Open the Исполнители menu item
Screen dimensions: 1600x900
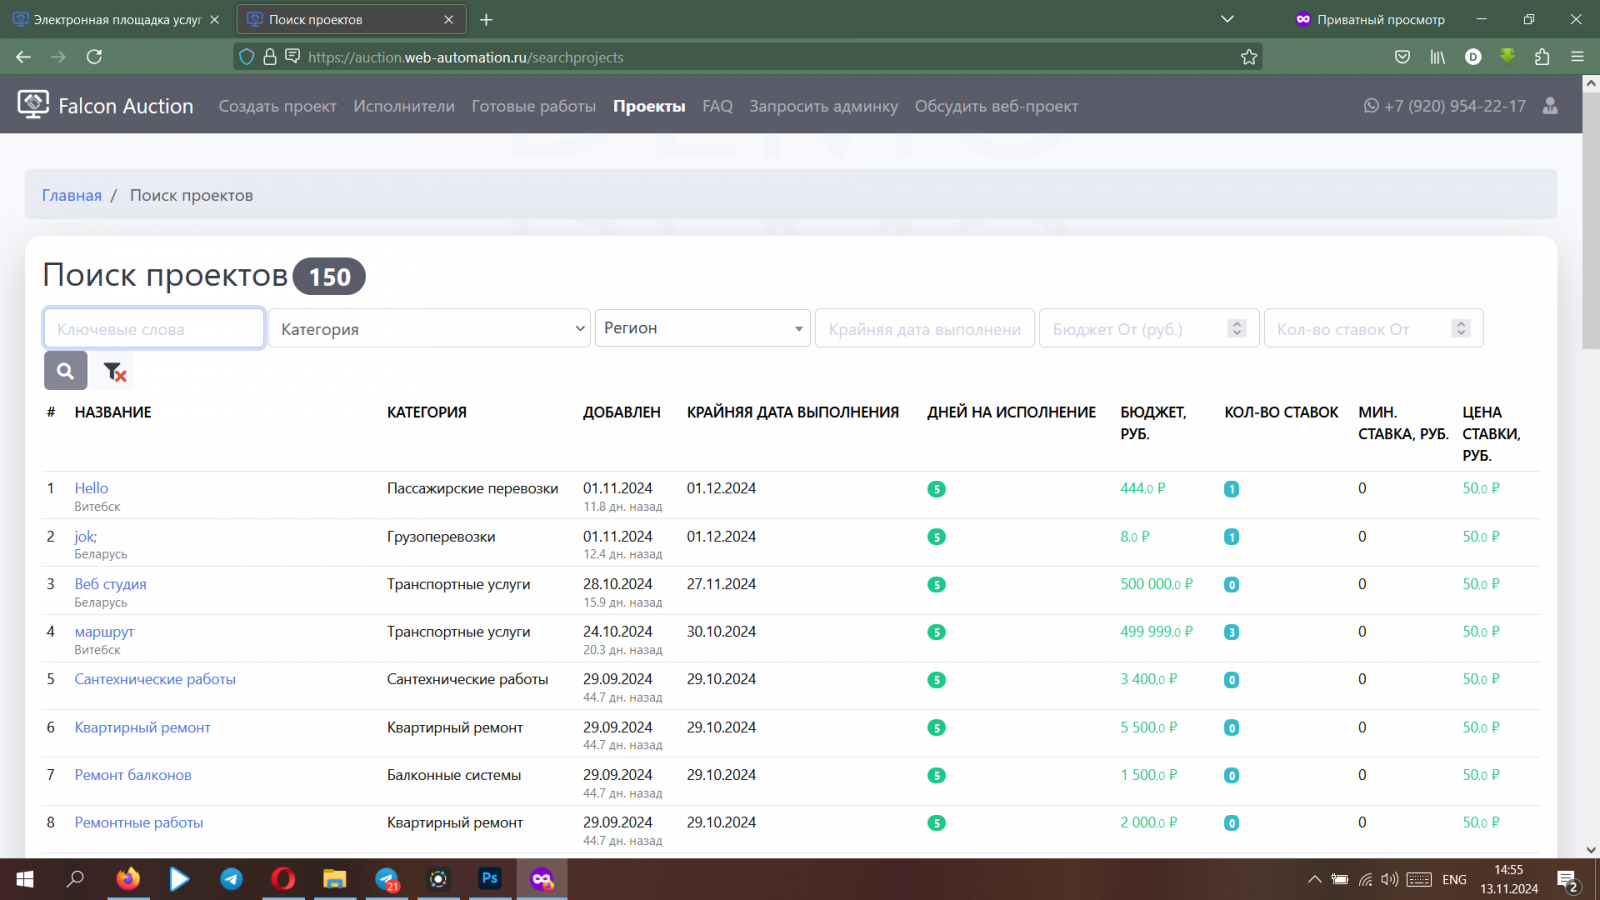[403, 106]
